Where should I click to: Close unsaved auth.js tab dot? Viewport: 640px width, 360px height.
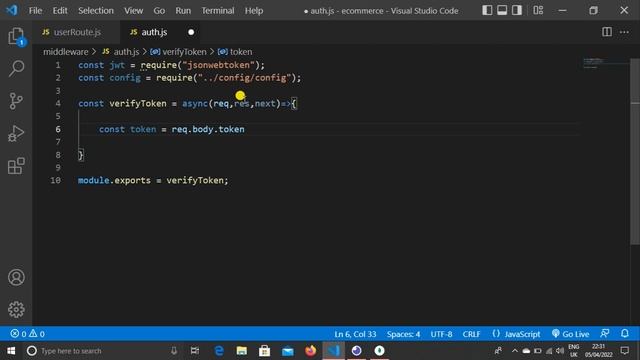[x=191, y=32]
